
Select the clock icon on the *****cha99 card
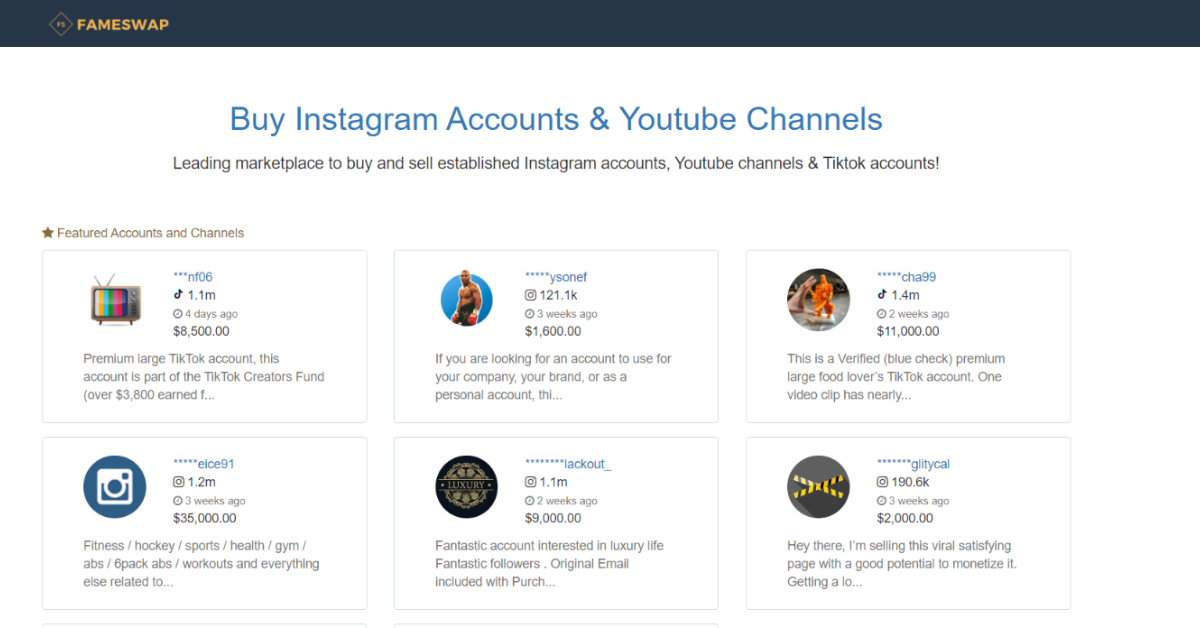(882, 314)
